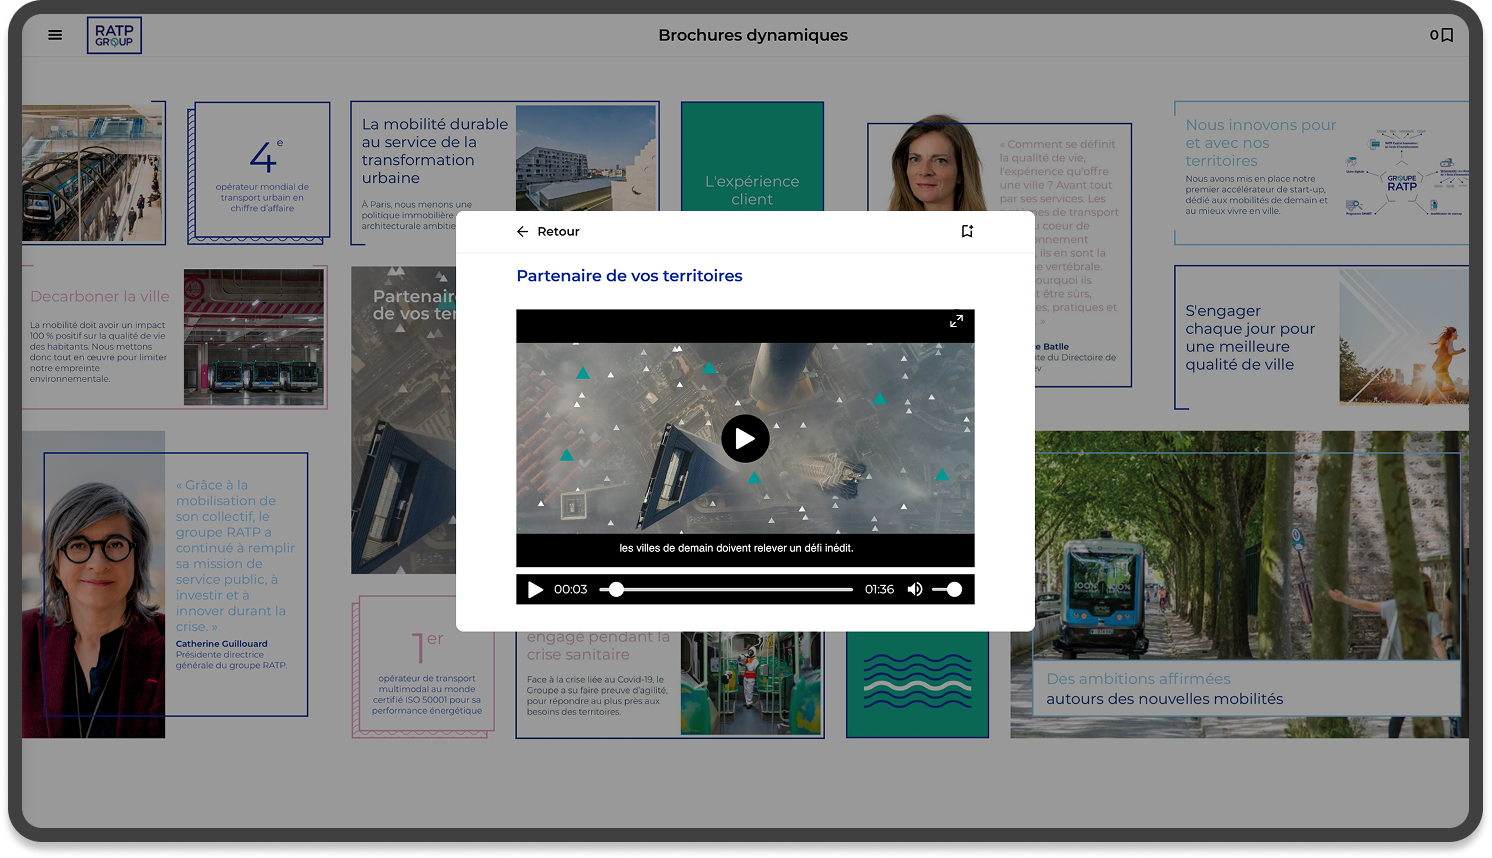Image resolution: width=1492 pixels, height=858 pixels.
Task: Open the hamburger menu
Action: (x=55, y=35)
